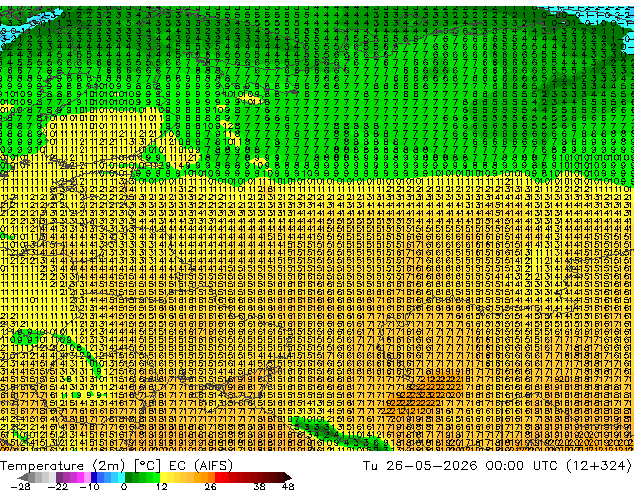The width and height of the screenshot is (634, 490).
Task: Click the purple segment of the color scale
Action: point(73,477)
